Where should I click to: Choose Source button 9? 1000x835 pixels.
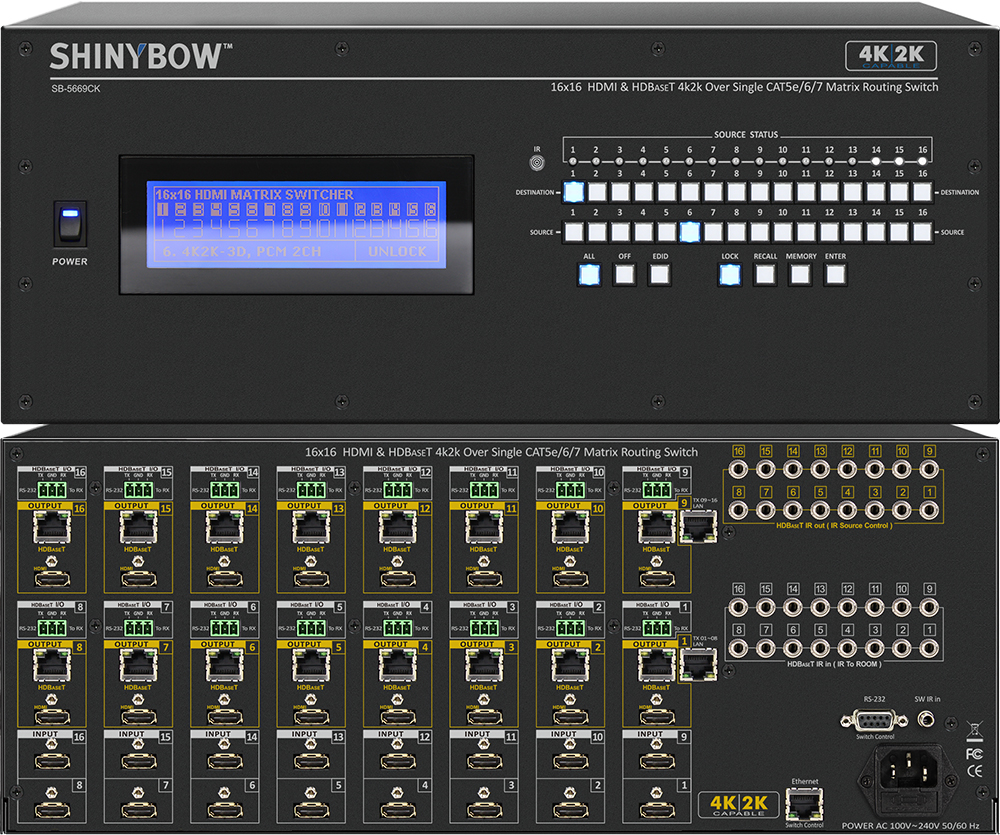point(760,232)
